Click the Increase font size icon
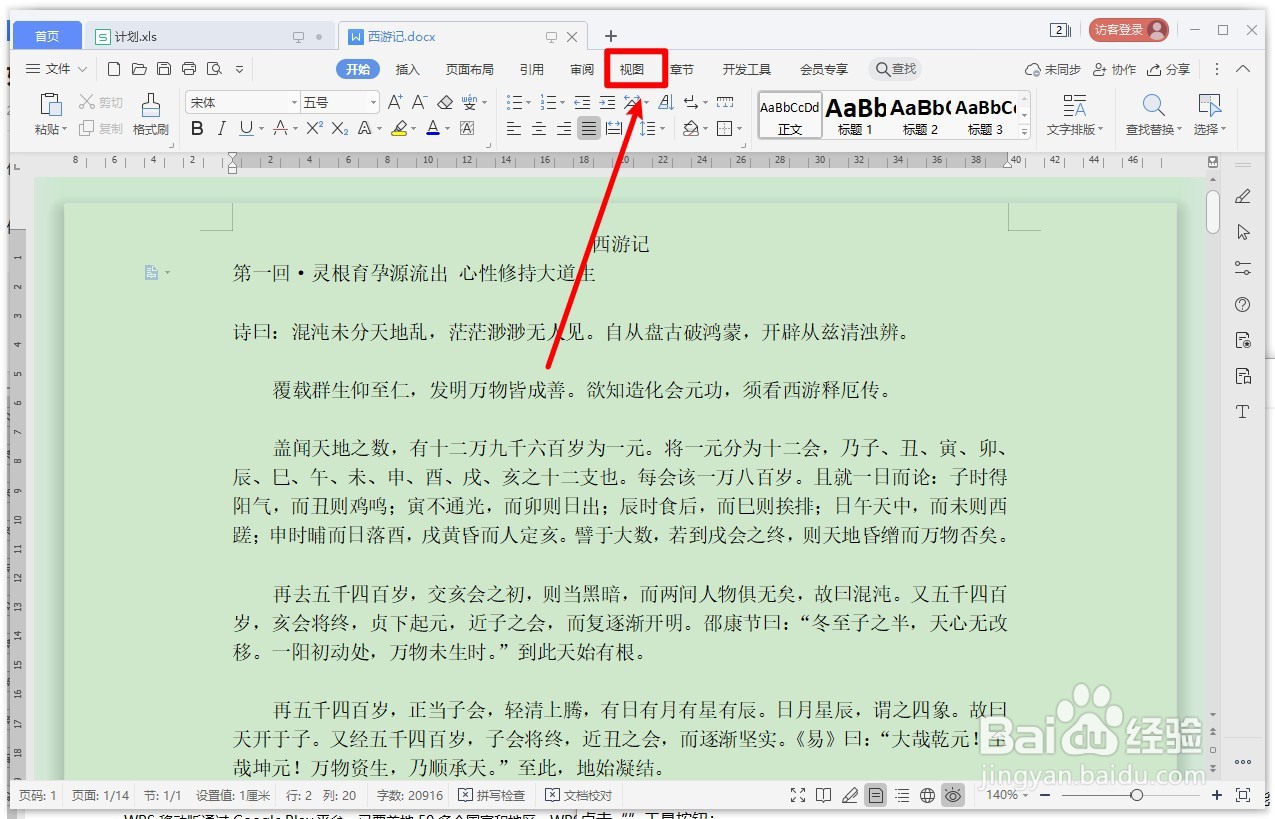 (x=395, y=102)
